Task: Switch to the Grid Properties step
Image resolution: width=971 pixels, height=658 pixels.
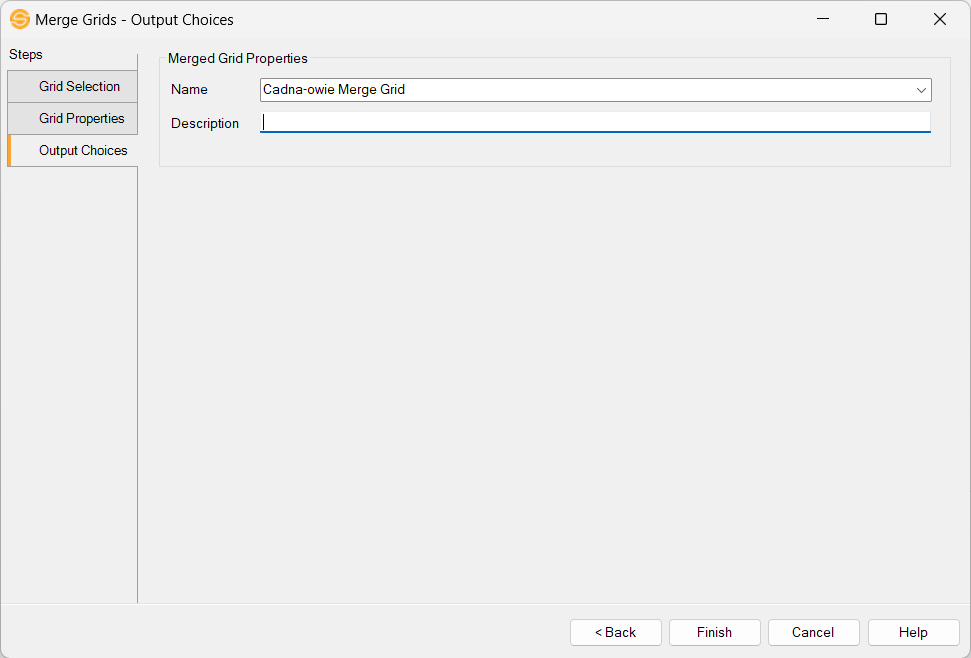Action: click(x=81, y=119)
